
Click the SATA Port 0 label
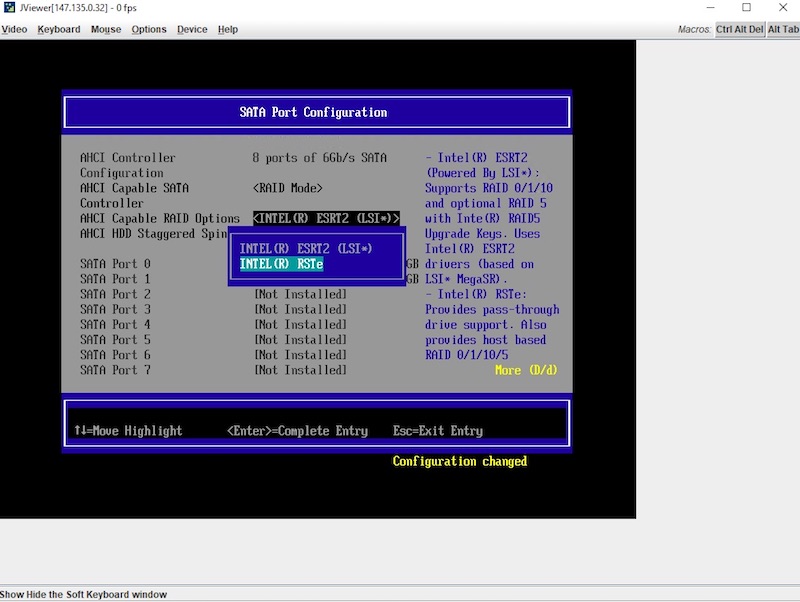[x=115, y=264]
